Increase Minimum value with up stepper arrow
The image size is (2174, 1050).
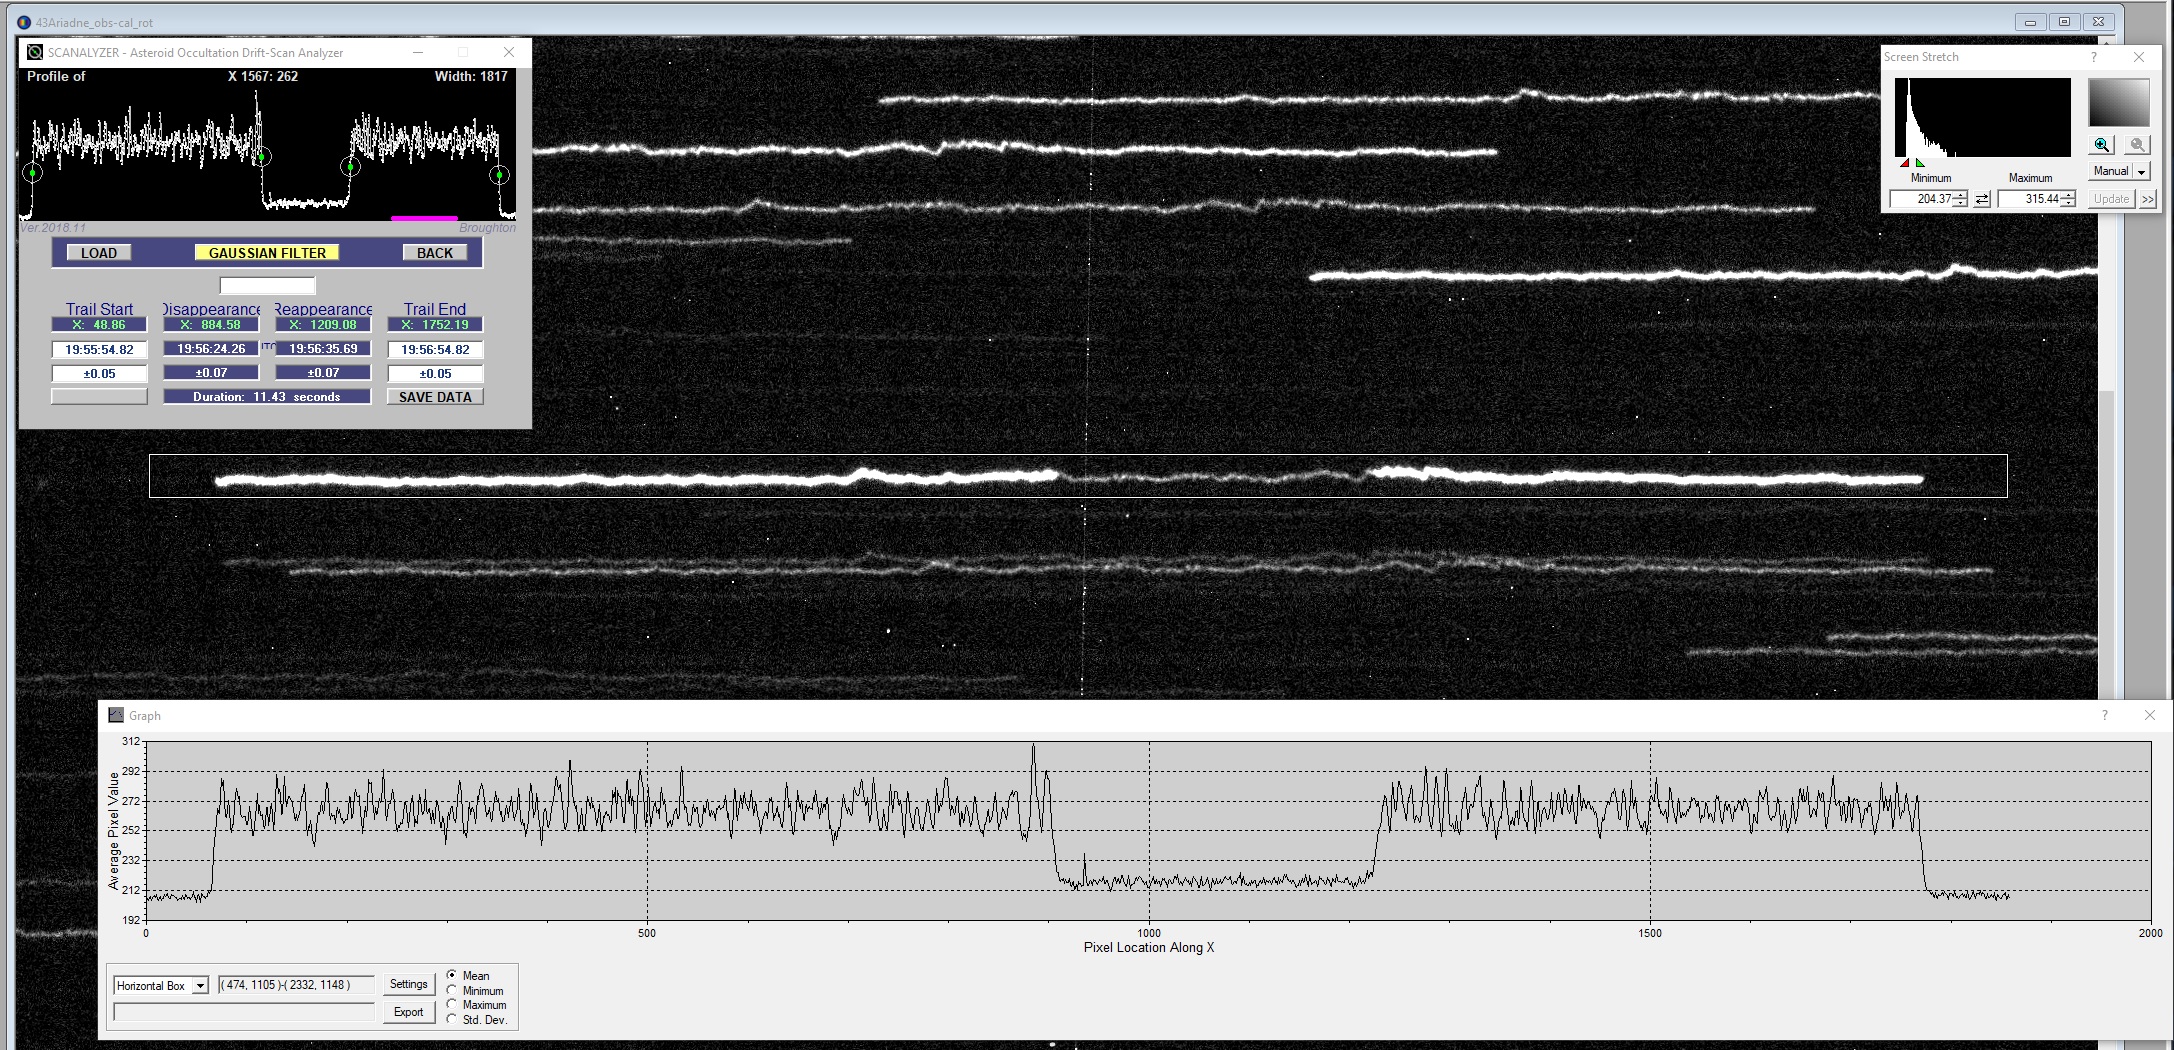pyautogui.click(x=1961, y=195)
